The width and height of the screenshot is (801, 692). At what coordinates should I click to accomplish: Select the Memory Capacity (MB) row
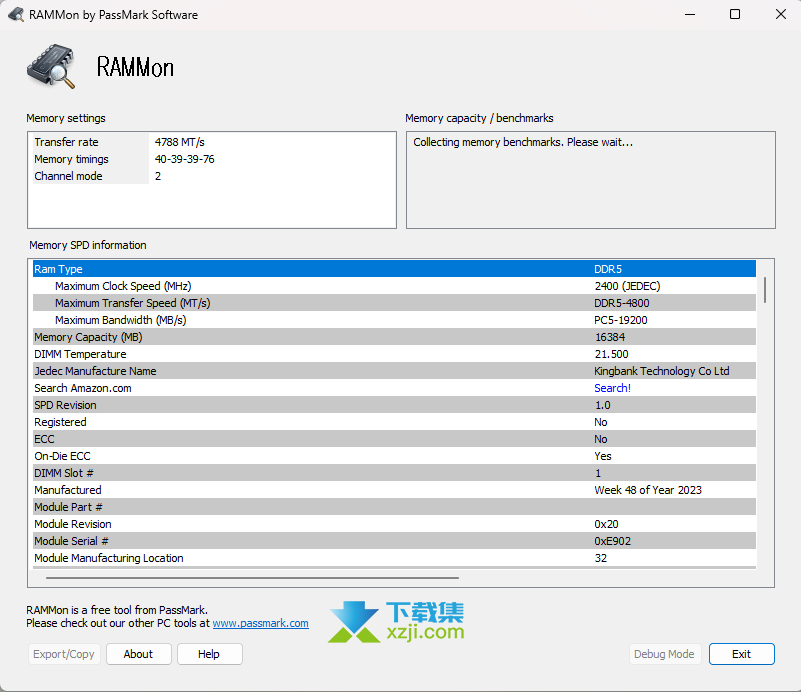[x=394, y=337]
